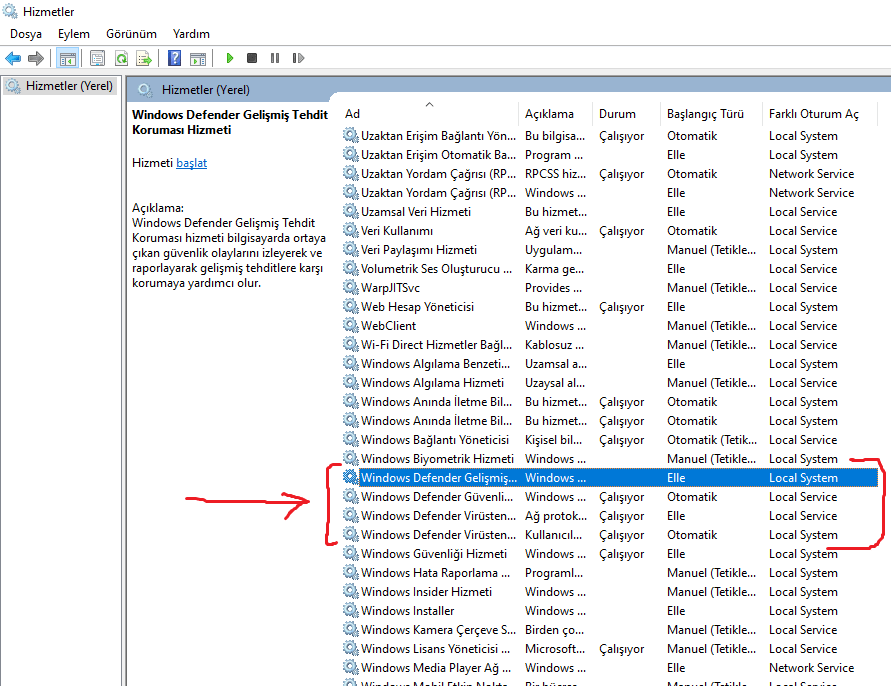Open the Dosya menu

tap(26, 34)
